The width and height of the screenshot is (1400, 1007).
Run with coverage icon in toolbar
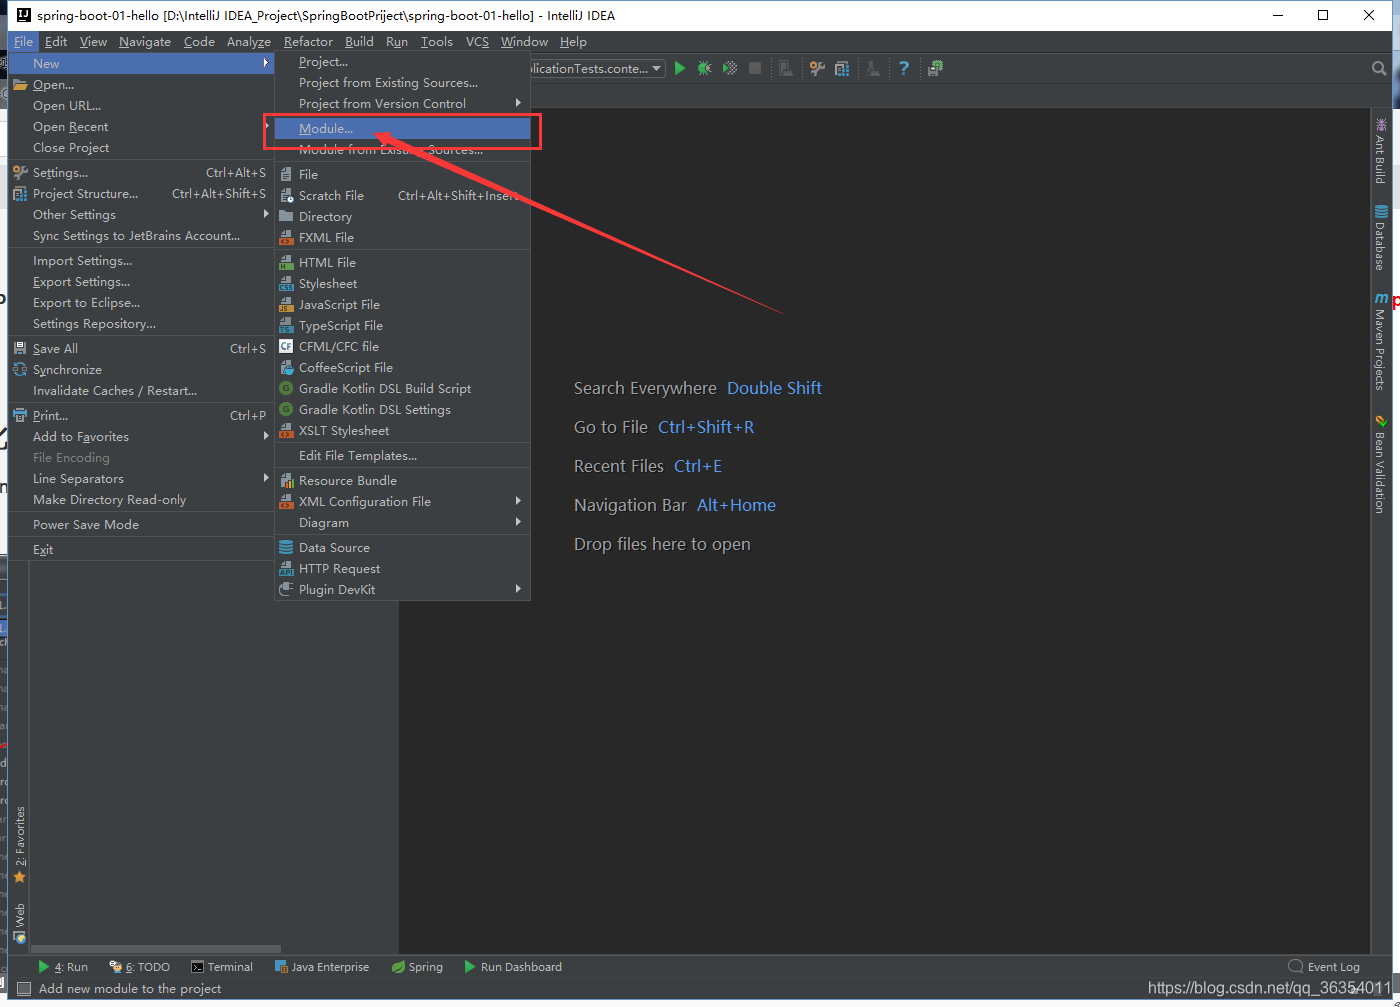click(730, 68)
